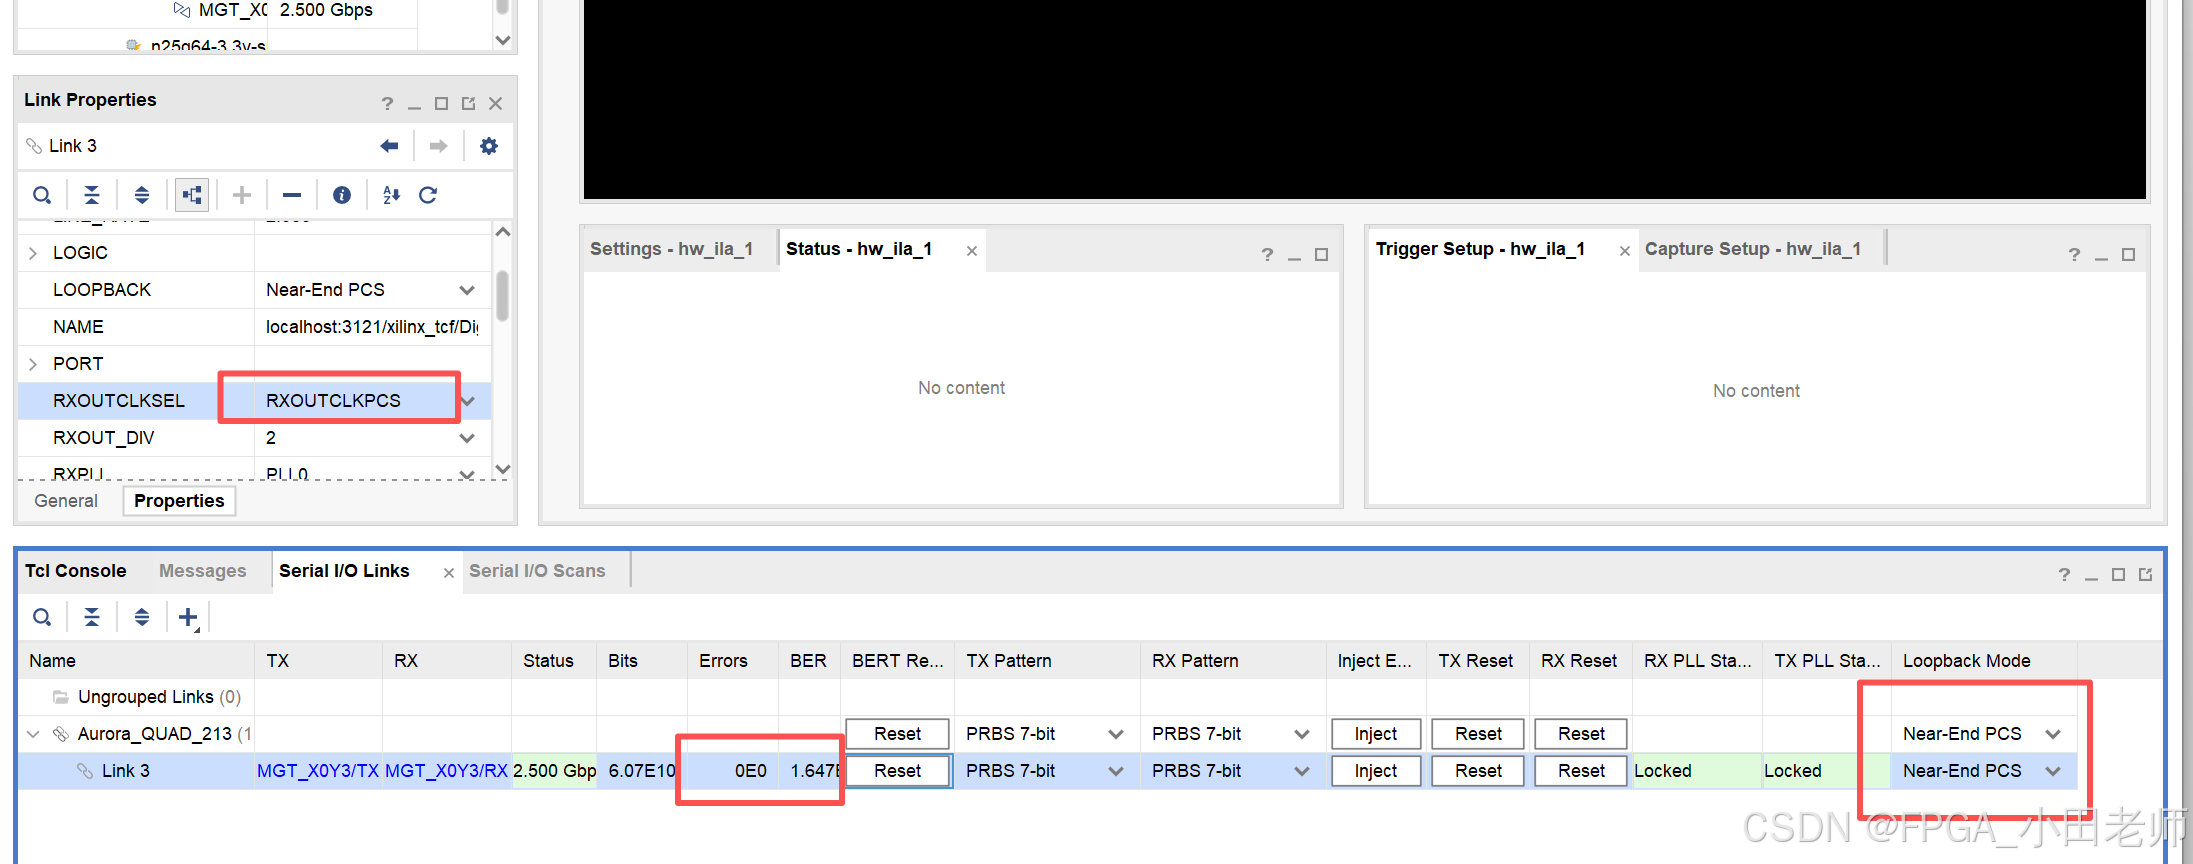The height and width of the screenshot is (864, 2193).
Task: Open Link 3 TX Pattern dropdown
Action: coord(1116,771)
